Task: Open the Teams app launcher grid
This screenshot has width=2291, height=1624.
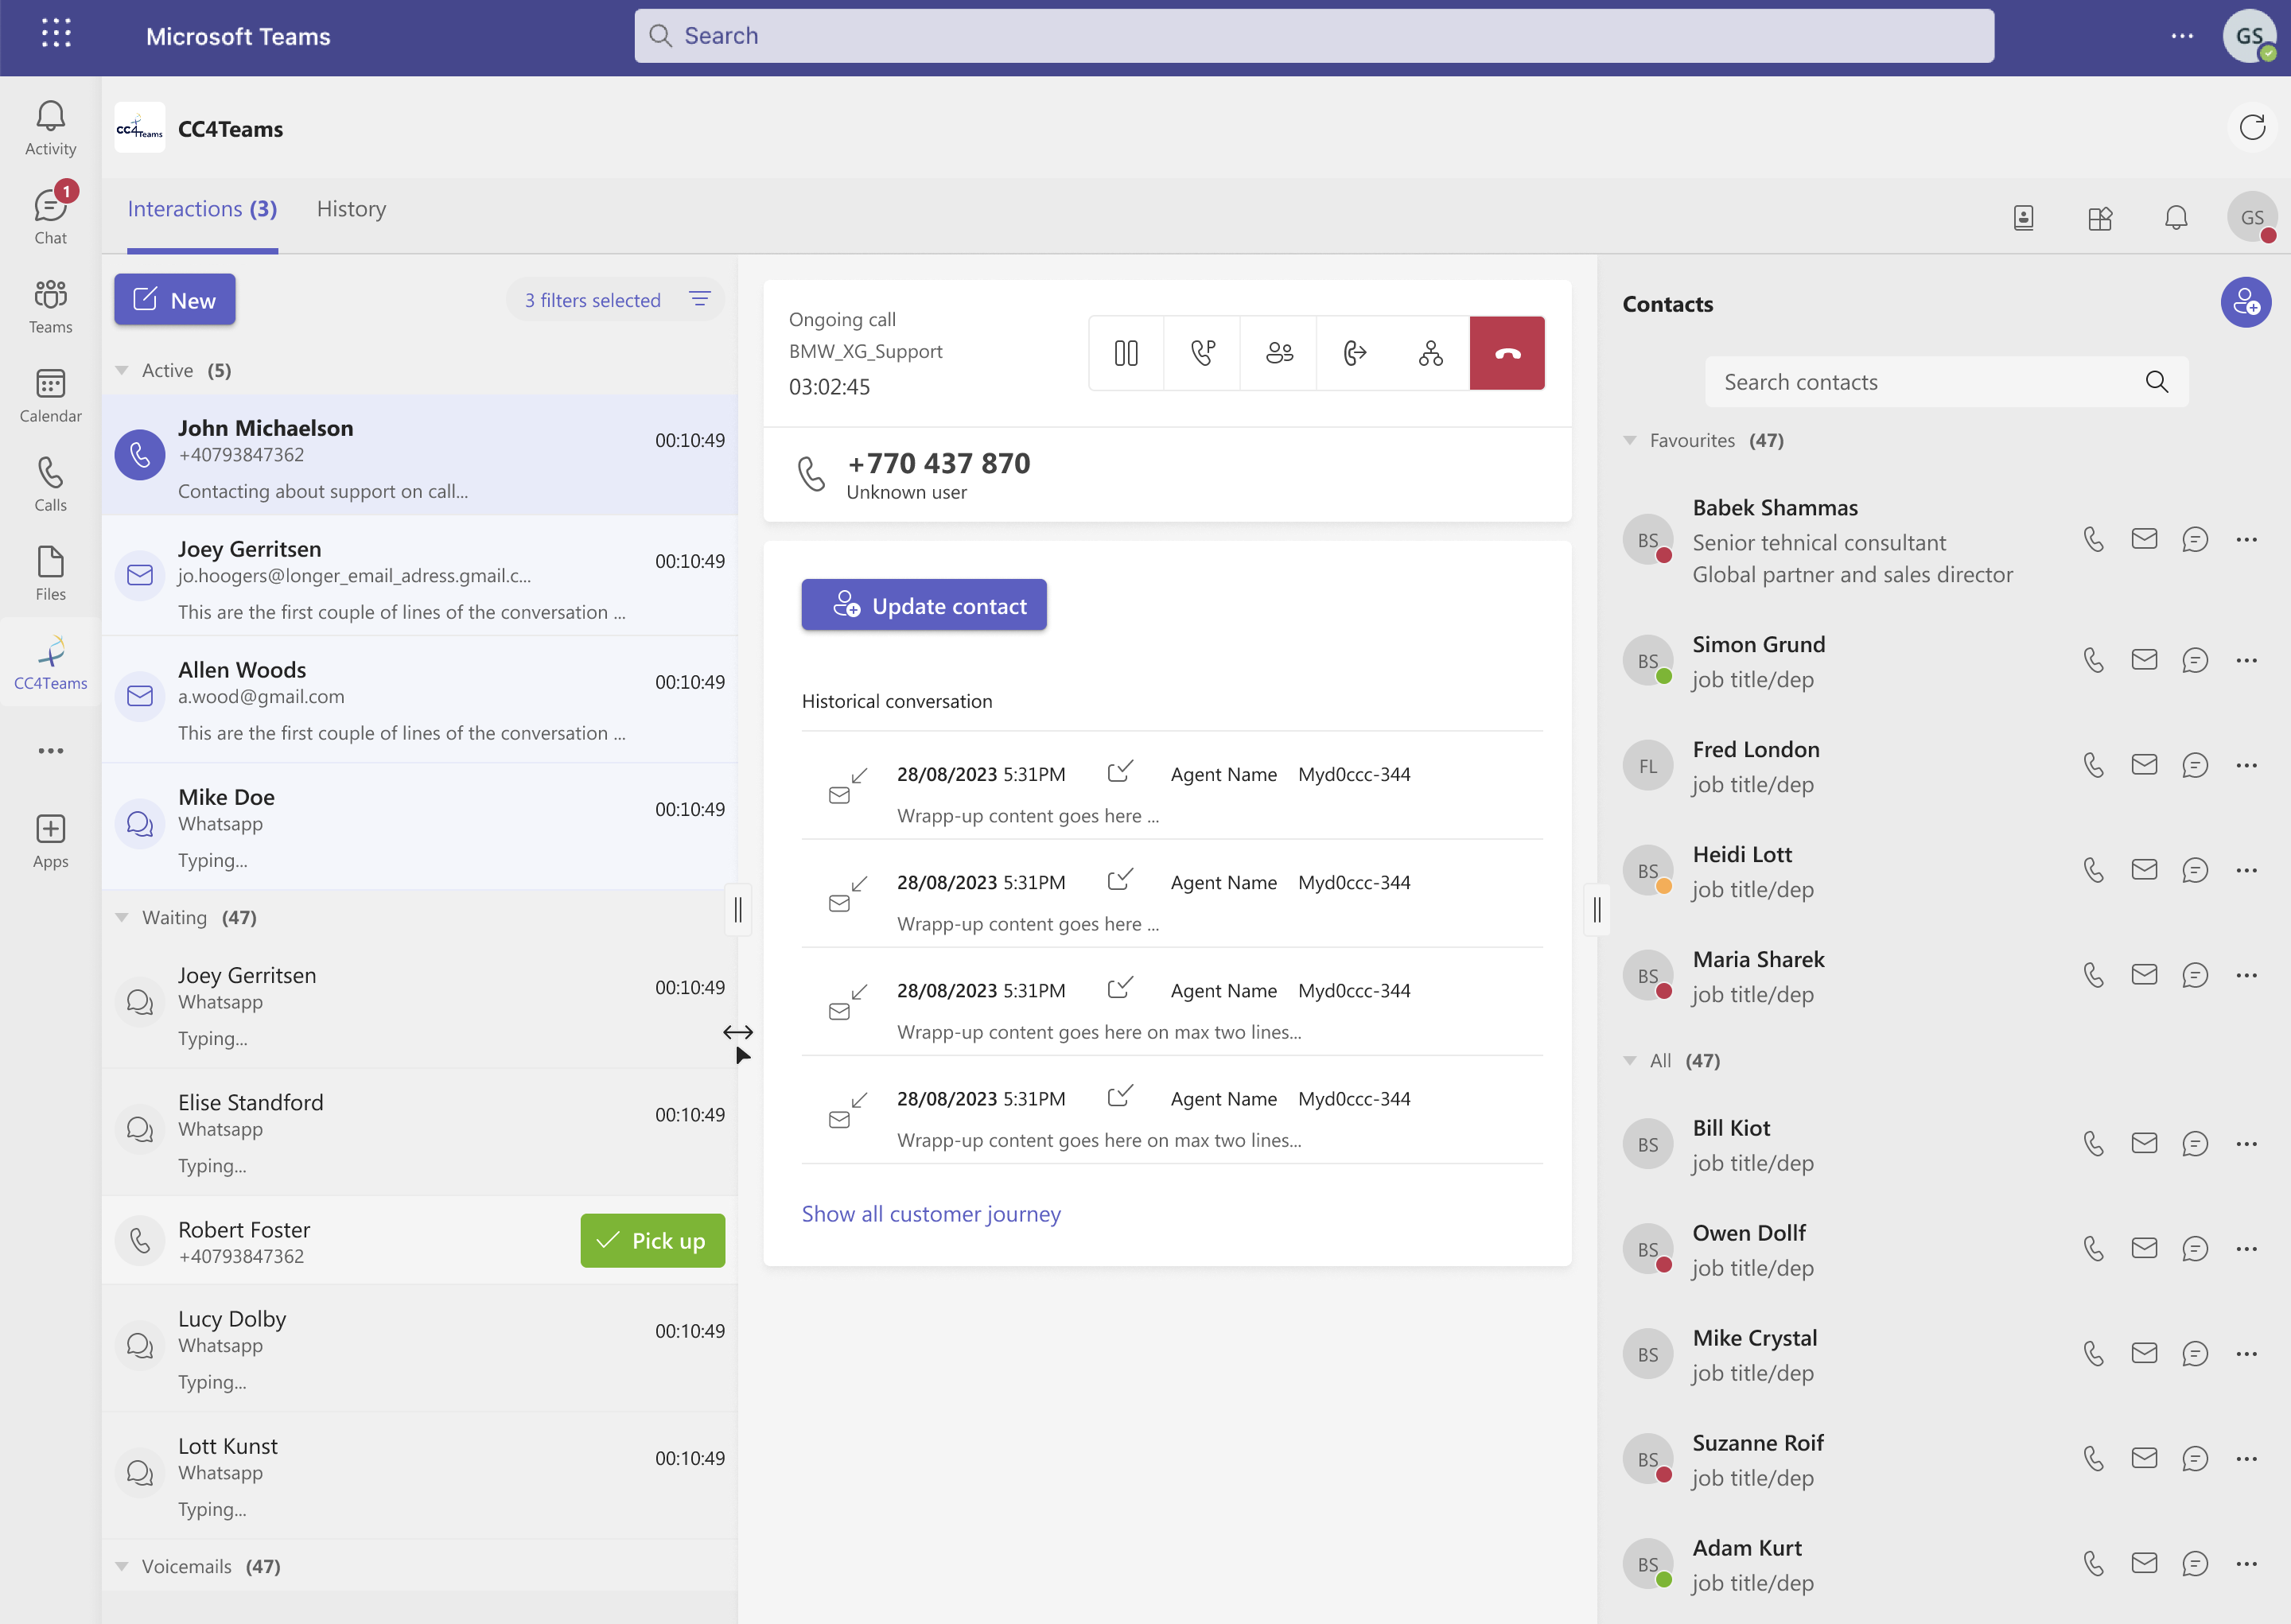Action: click(56, 33)
